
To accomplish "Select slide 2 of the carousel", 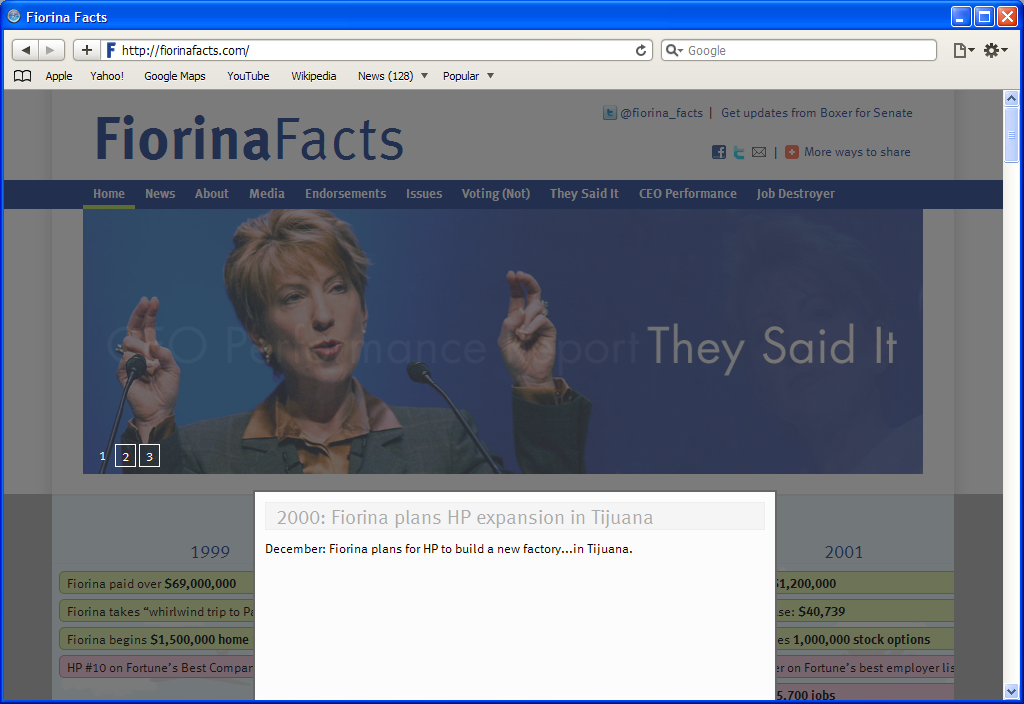I will (125, 455).
